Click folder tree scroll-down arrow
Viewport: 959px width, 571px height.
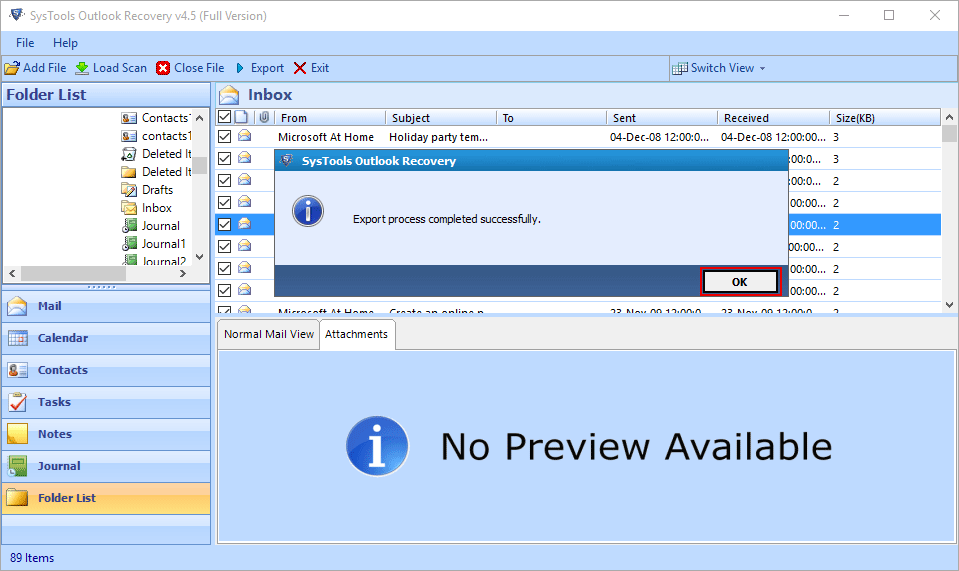coord(199,257)
